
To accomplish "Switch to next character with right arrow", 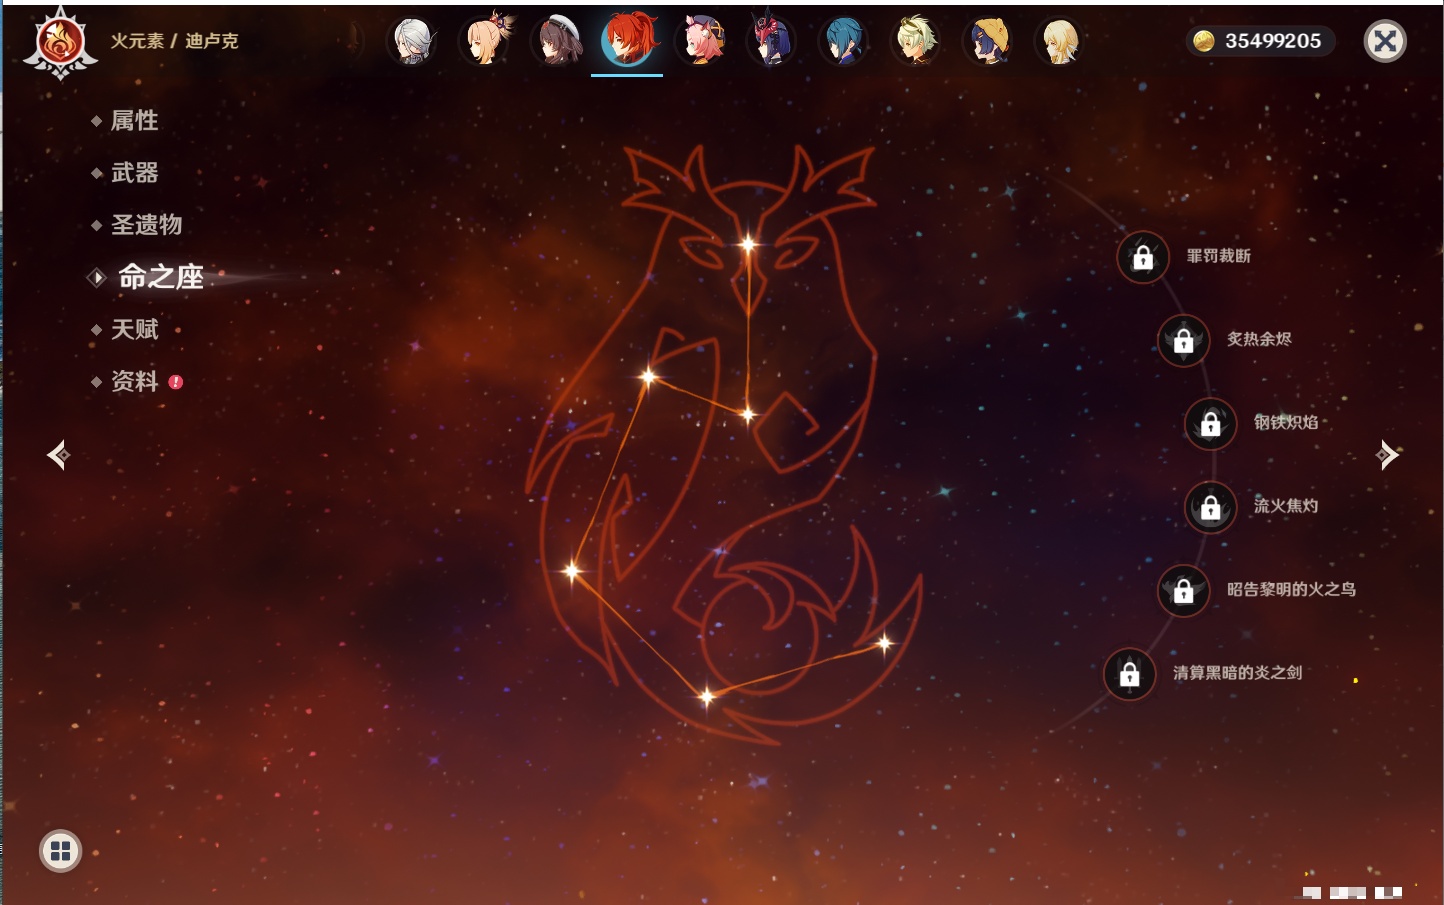I will 1387,455.
